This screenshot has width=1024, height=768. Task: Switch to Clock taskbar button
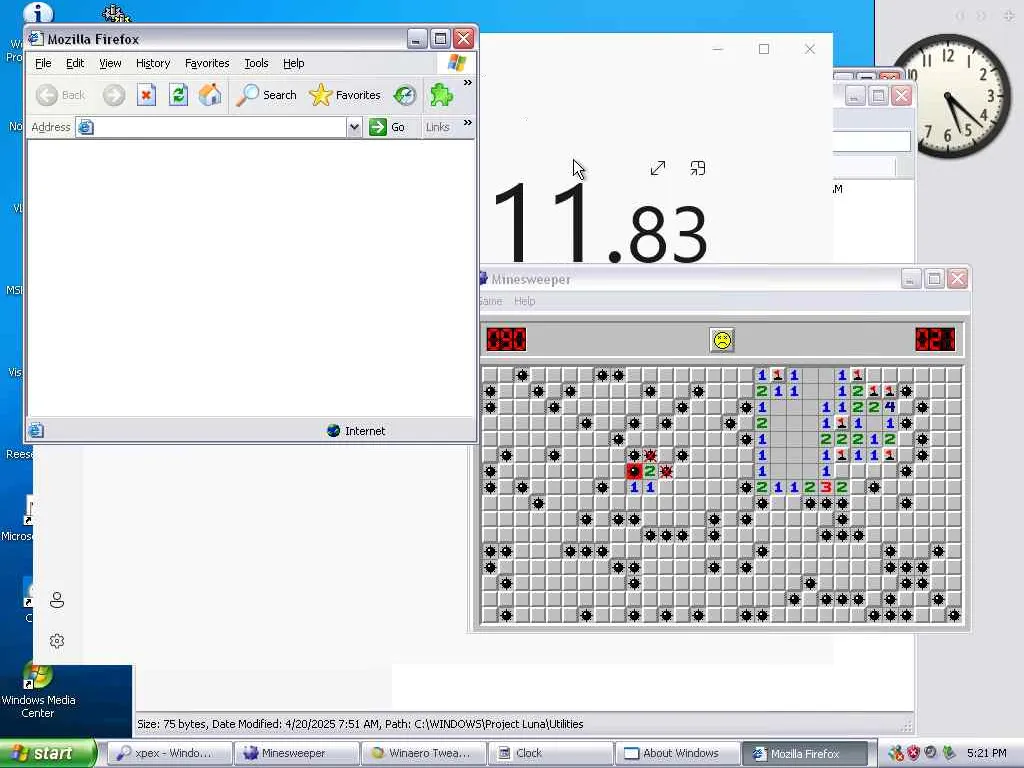pos(551,753)
